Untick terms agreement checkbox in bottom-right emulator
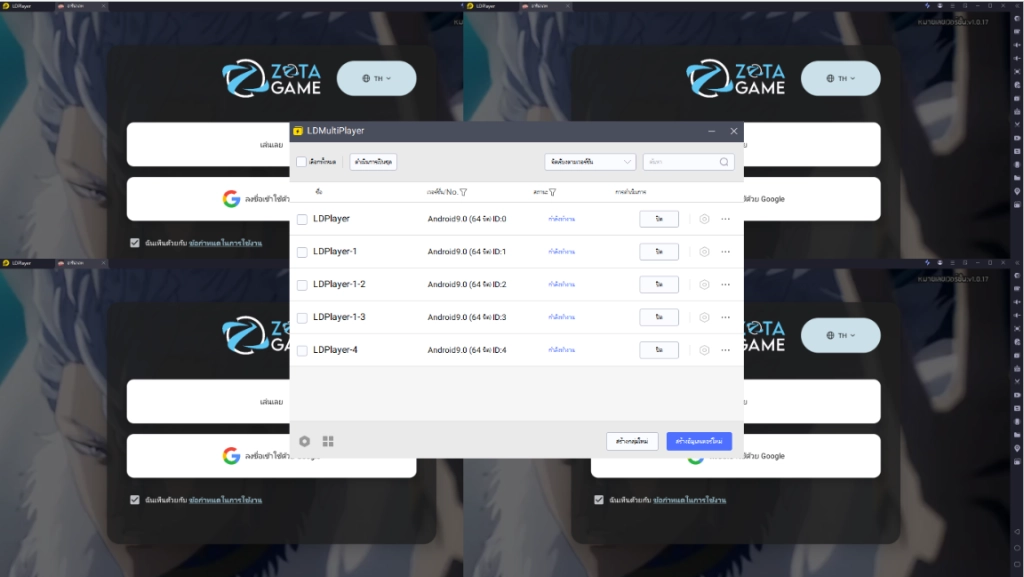The height and width of the screenshot is (577, 1024). click(599, 500)
